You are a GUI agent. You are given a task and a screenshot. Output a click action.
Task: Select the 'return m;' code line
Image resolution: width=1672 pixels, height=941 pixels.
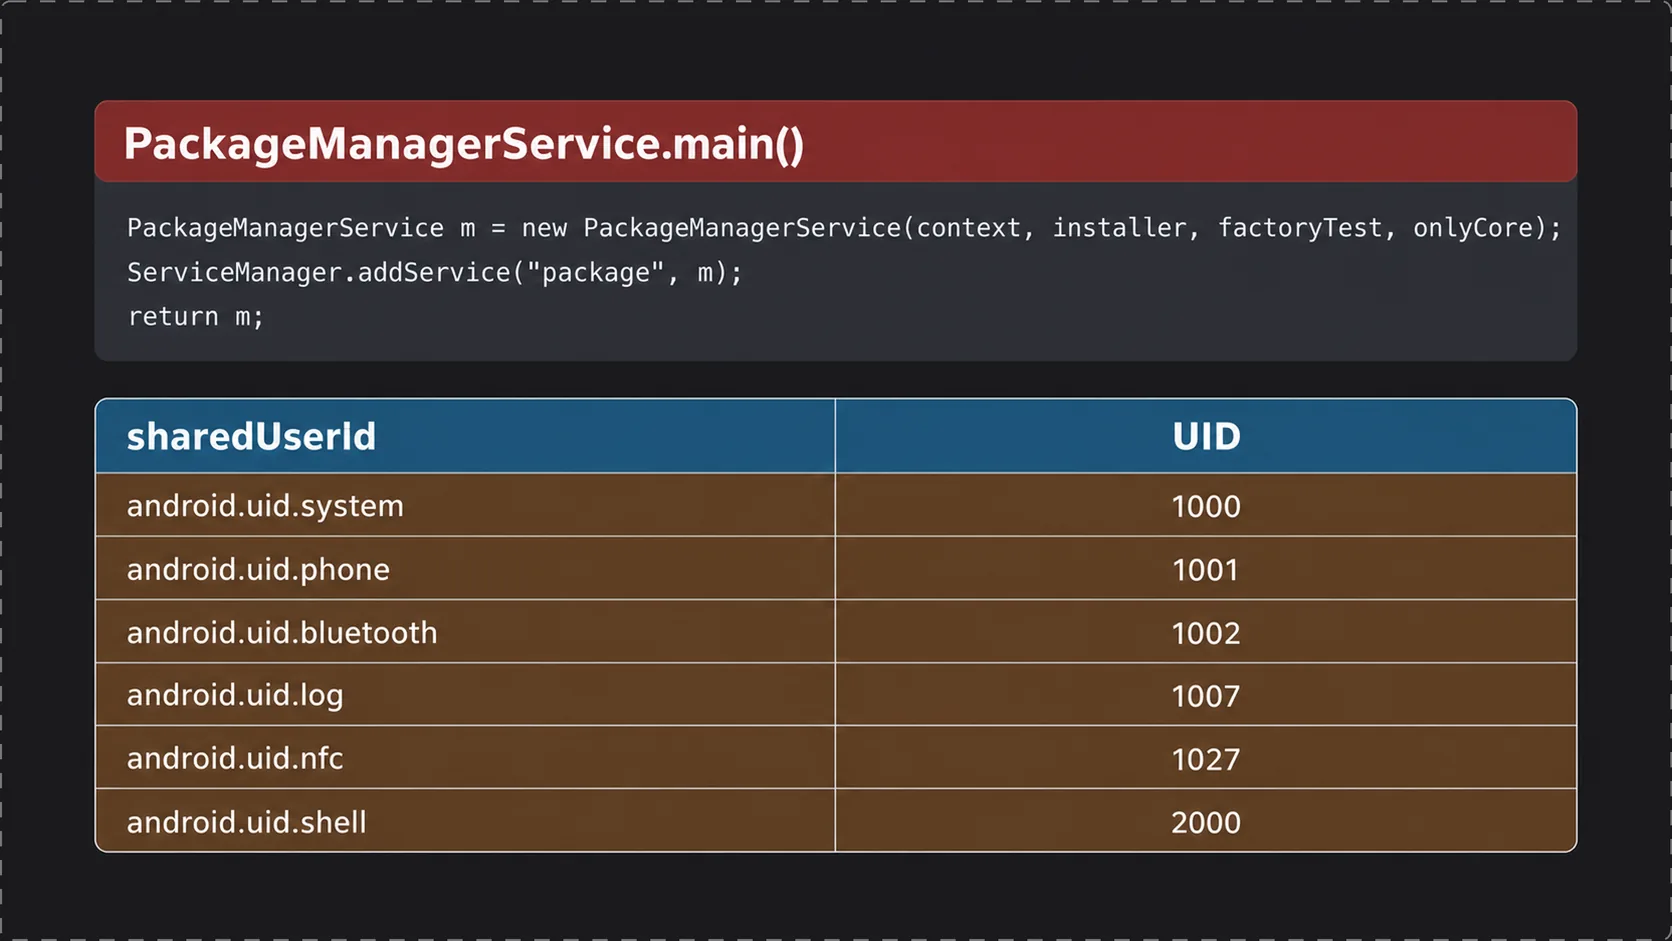(196, 316)
